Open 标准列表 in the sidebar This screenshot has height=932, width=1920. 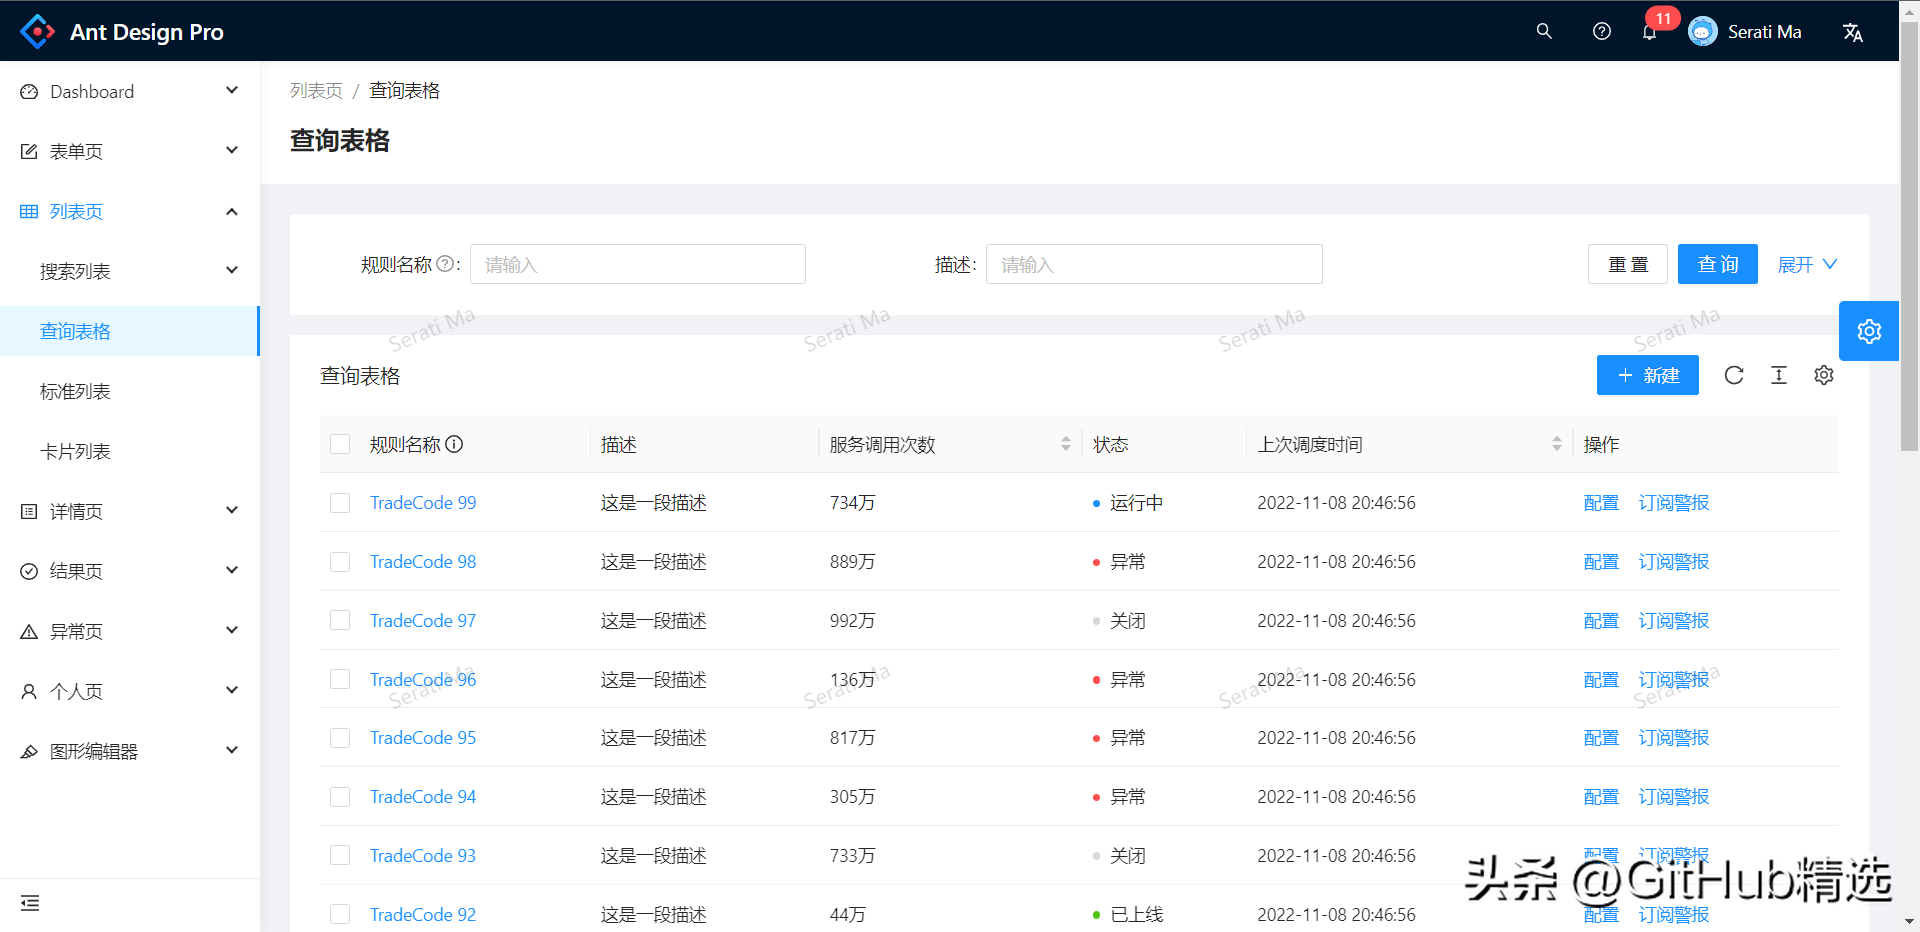point(75,391)
